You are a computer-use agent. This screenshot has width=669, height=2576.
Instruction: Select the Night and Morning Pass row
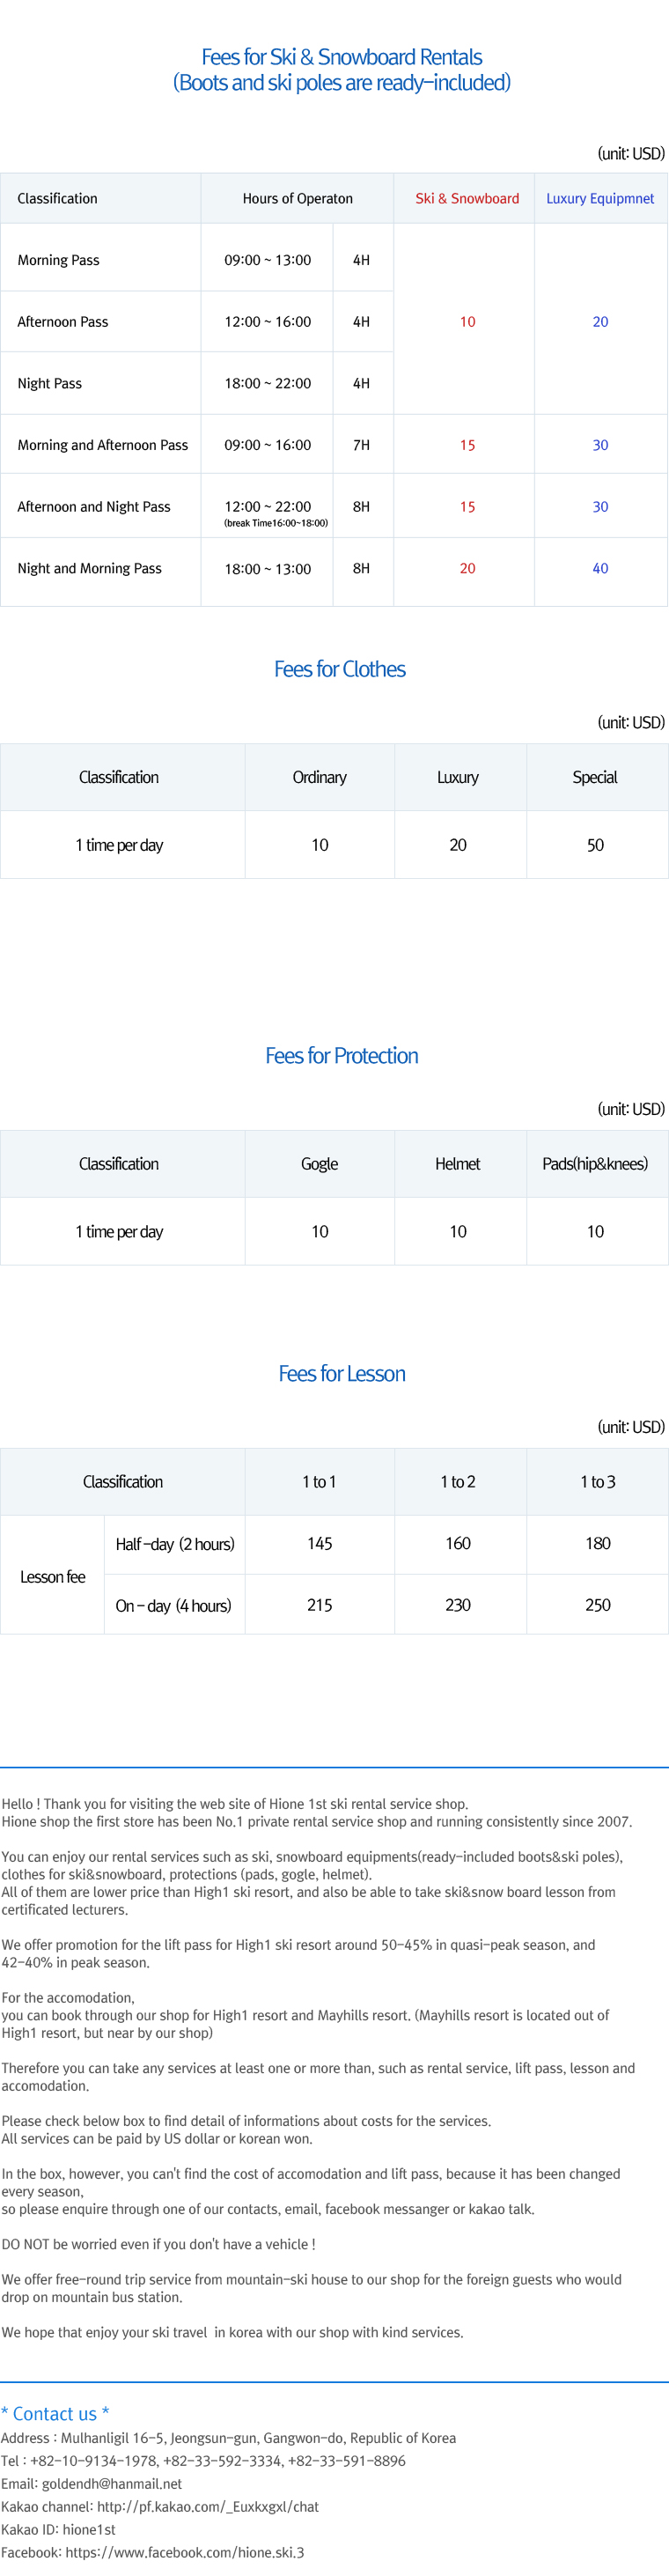click(334, 569)
